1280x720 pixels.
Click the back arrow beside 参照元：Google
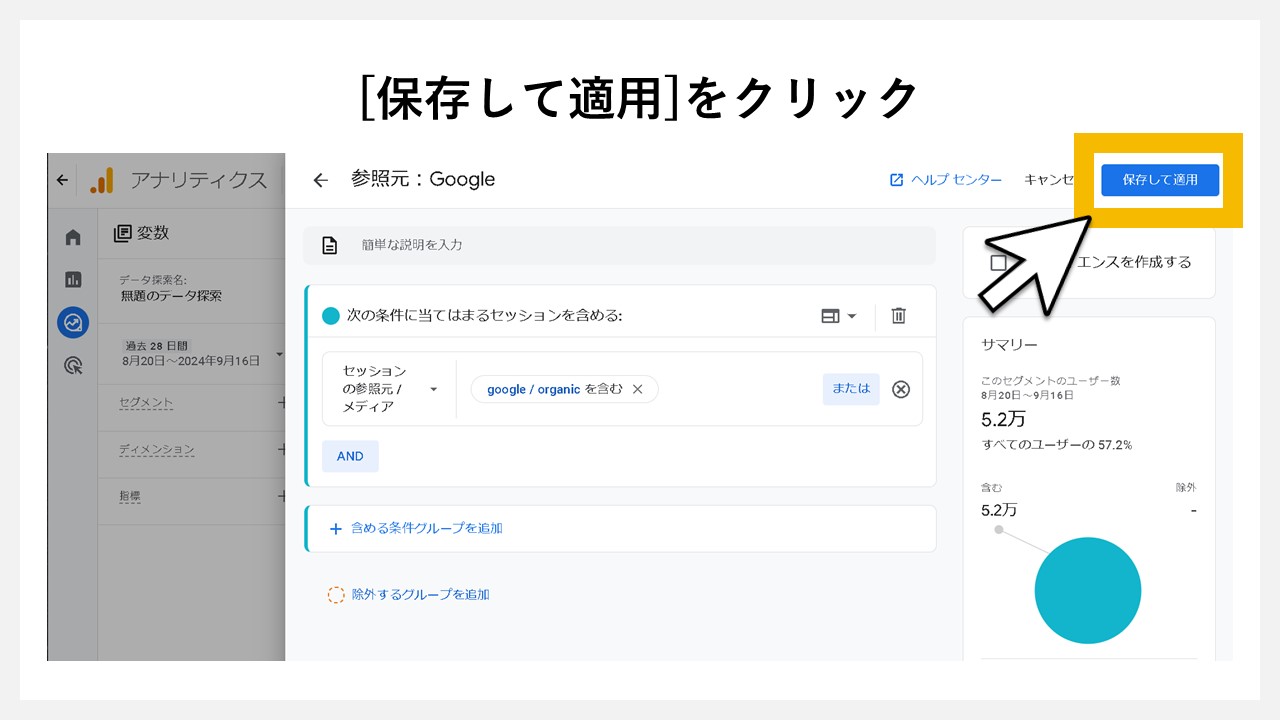click(x=319, y=179)
